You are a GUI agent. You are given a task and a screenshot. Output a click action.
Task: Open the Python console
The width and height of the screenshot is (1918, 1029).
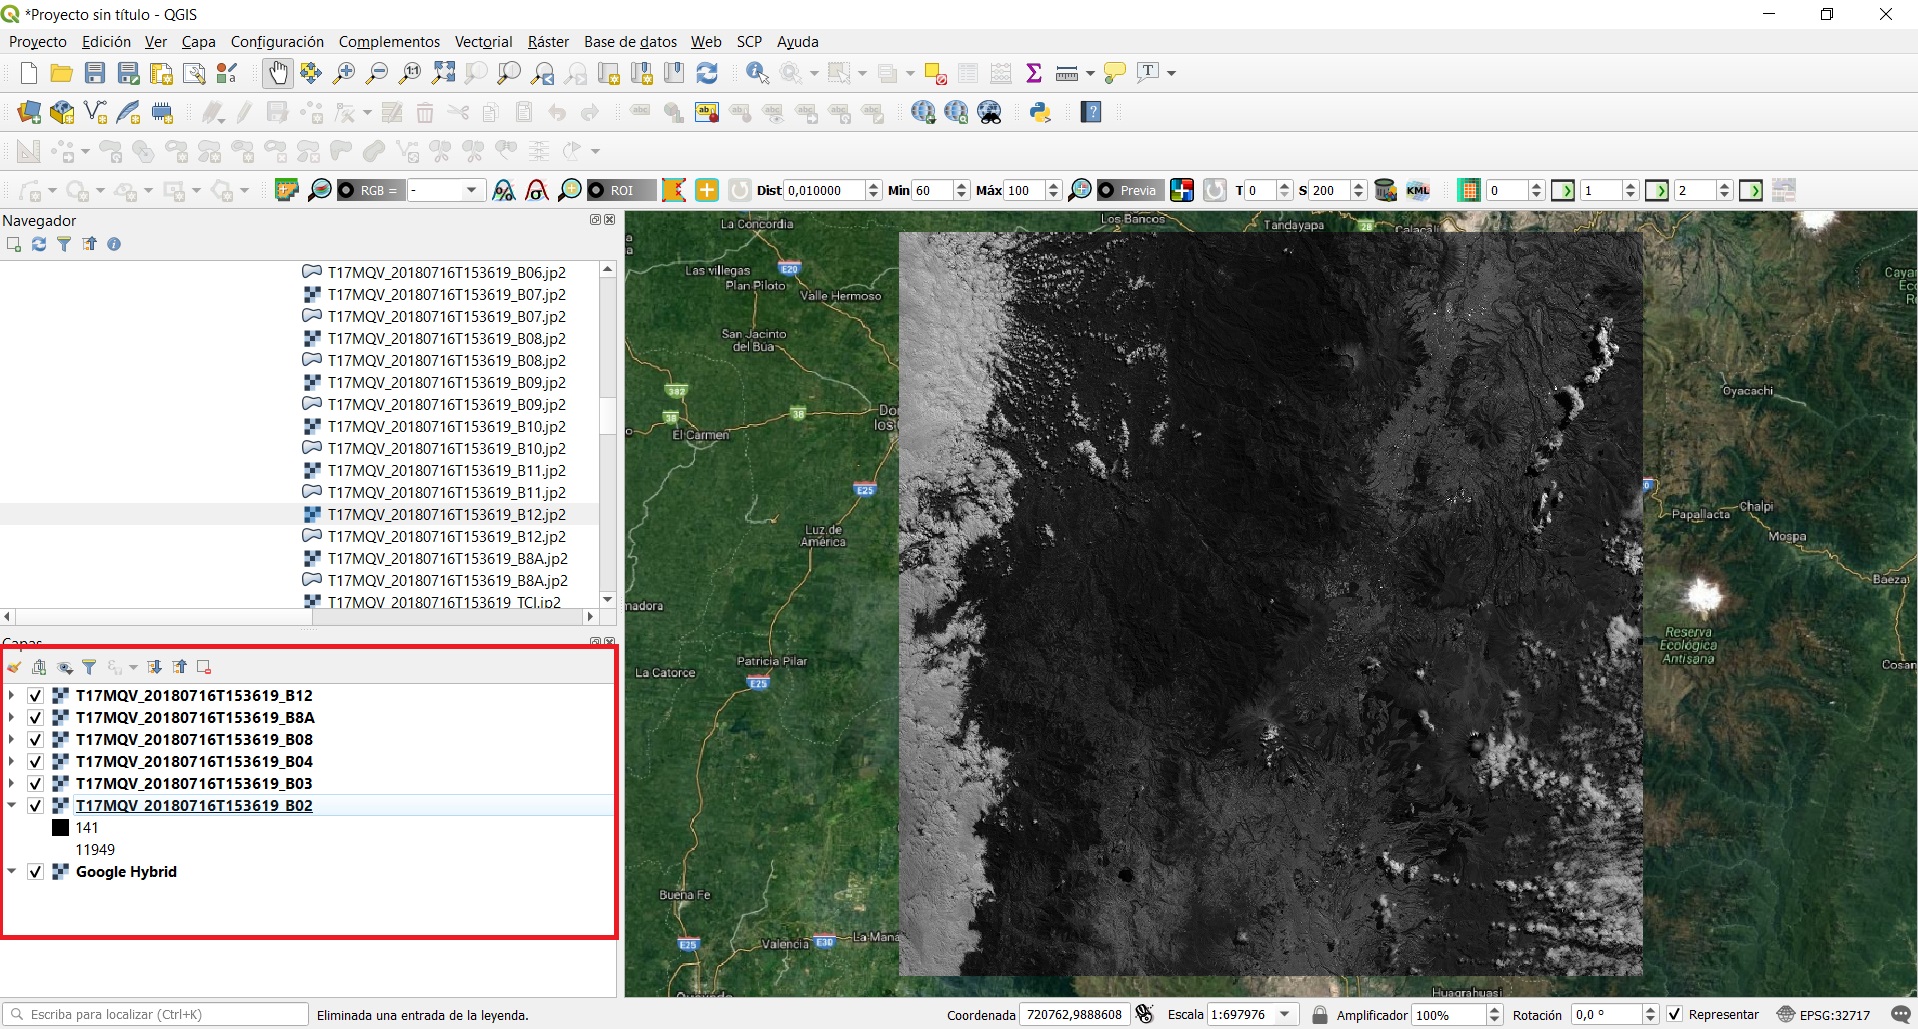(1041, 112)
